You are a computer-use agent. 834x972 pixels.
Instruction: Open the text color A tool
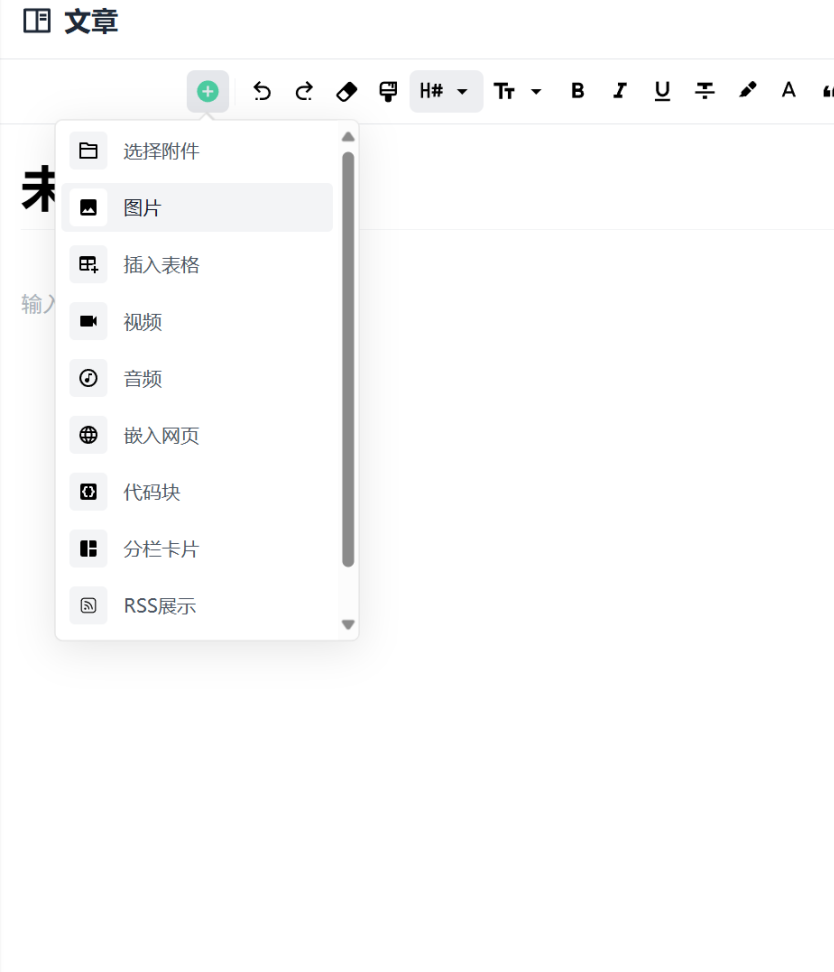coord(788,91)
